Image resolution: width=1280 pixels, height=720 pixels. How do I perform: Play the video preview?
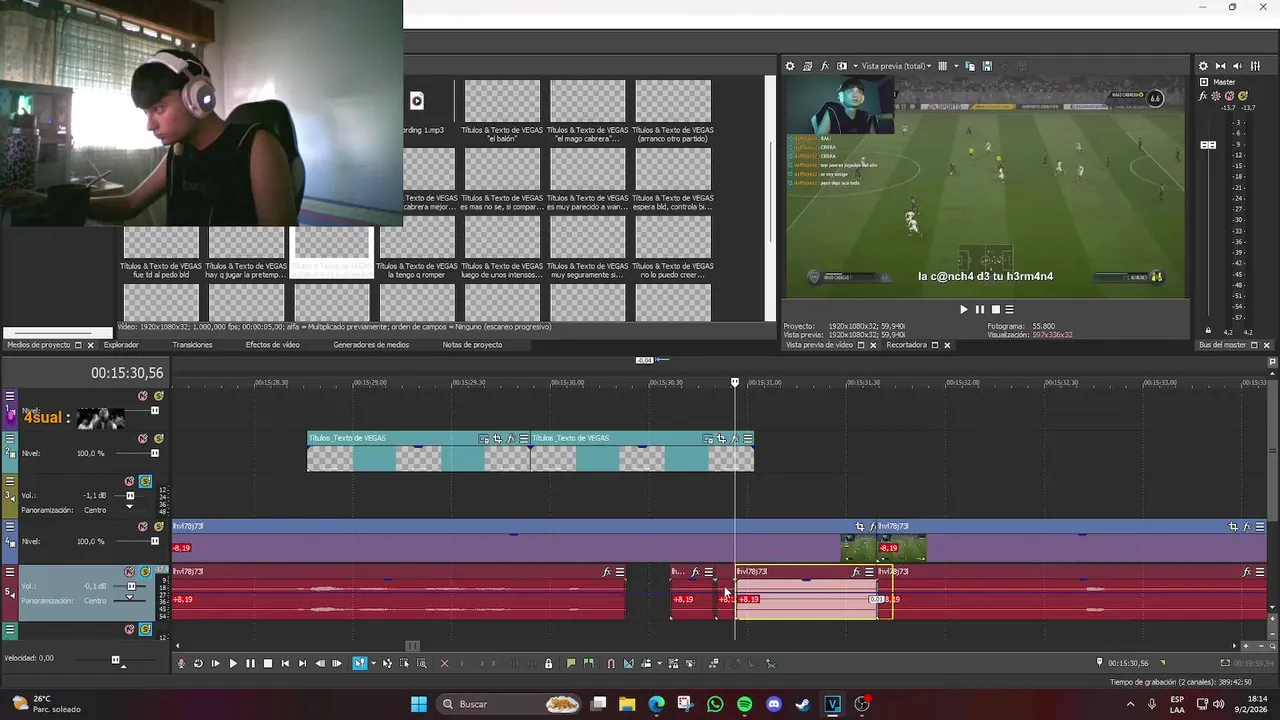(x=964, y=310)
